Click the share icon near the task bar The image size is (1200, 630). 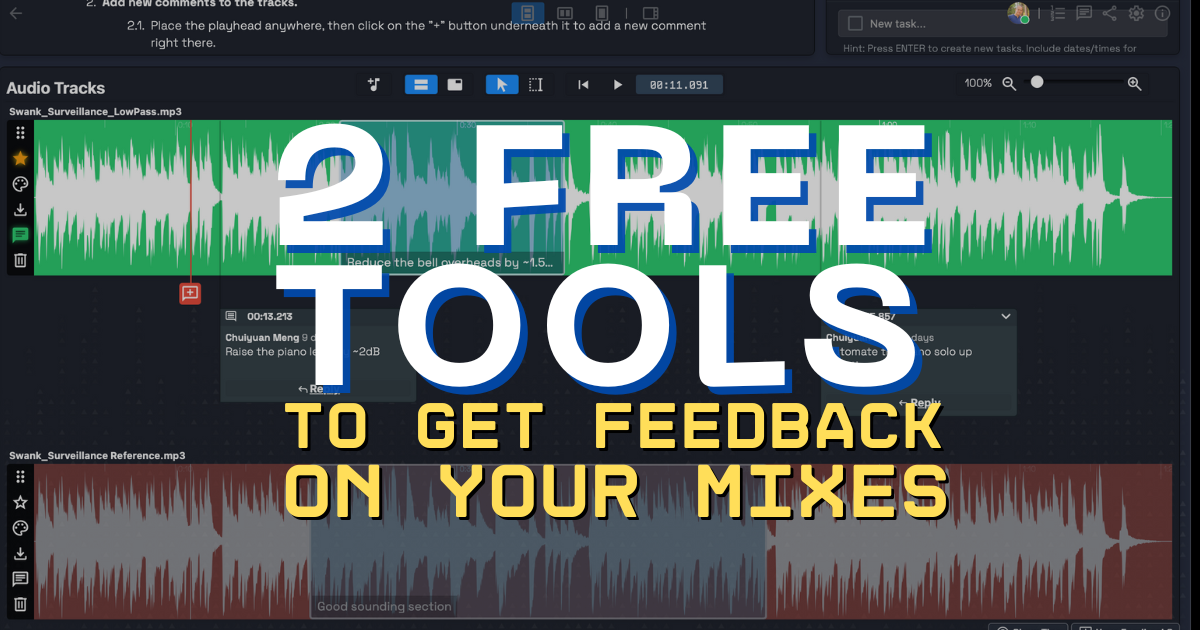(1109, 13)
